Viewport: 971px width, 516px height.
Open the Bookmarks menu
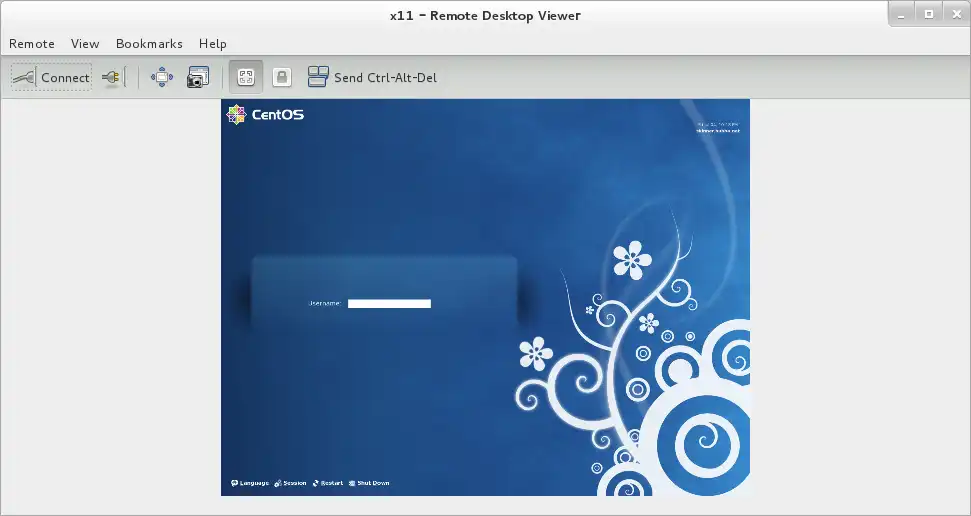pyautogui.click(x=149, y=43)
